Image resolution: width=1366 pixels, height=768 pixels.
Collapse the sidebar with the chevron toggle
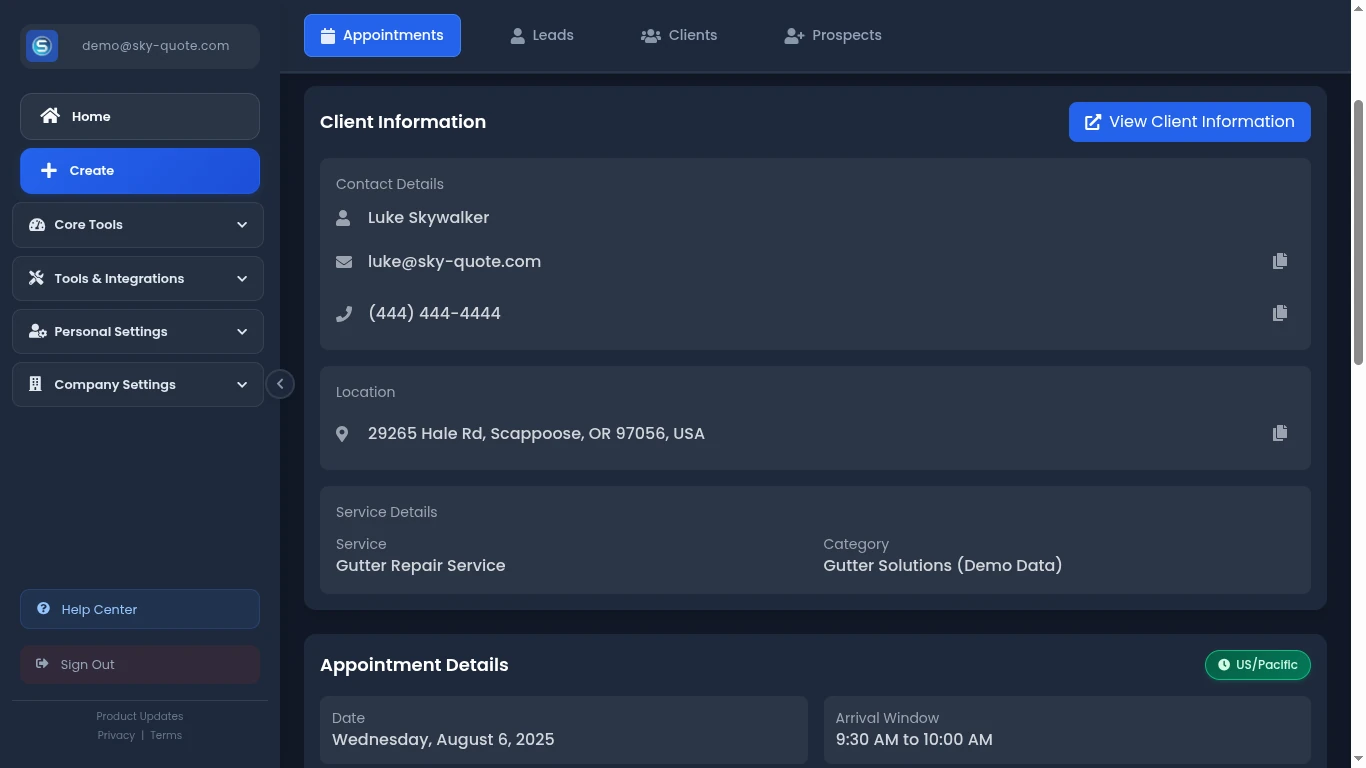click(281, 383)
